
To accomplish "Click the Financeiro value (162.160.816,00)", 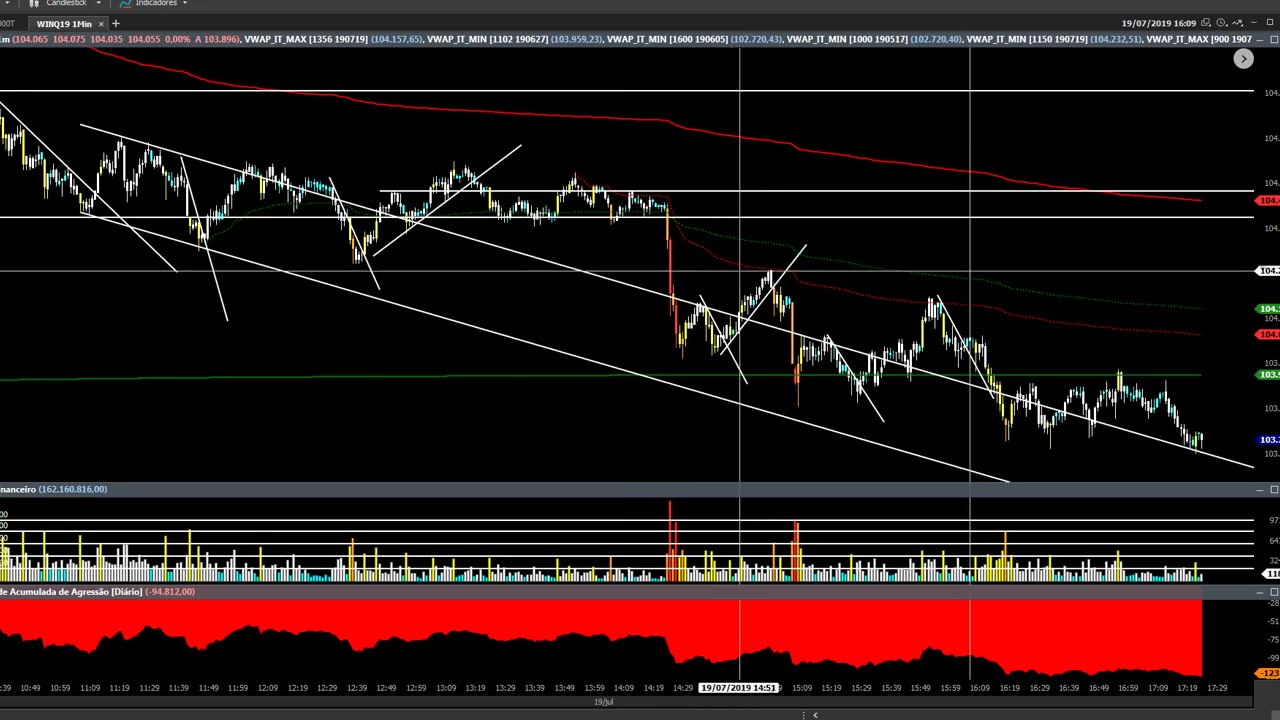I will coord(73,489).
